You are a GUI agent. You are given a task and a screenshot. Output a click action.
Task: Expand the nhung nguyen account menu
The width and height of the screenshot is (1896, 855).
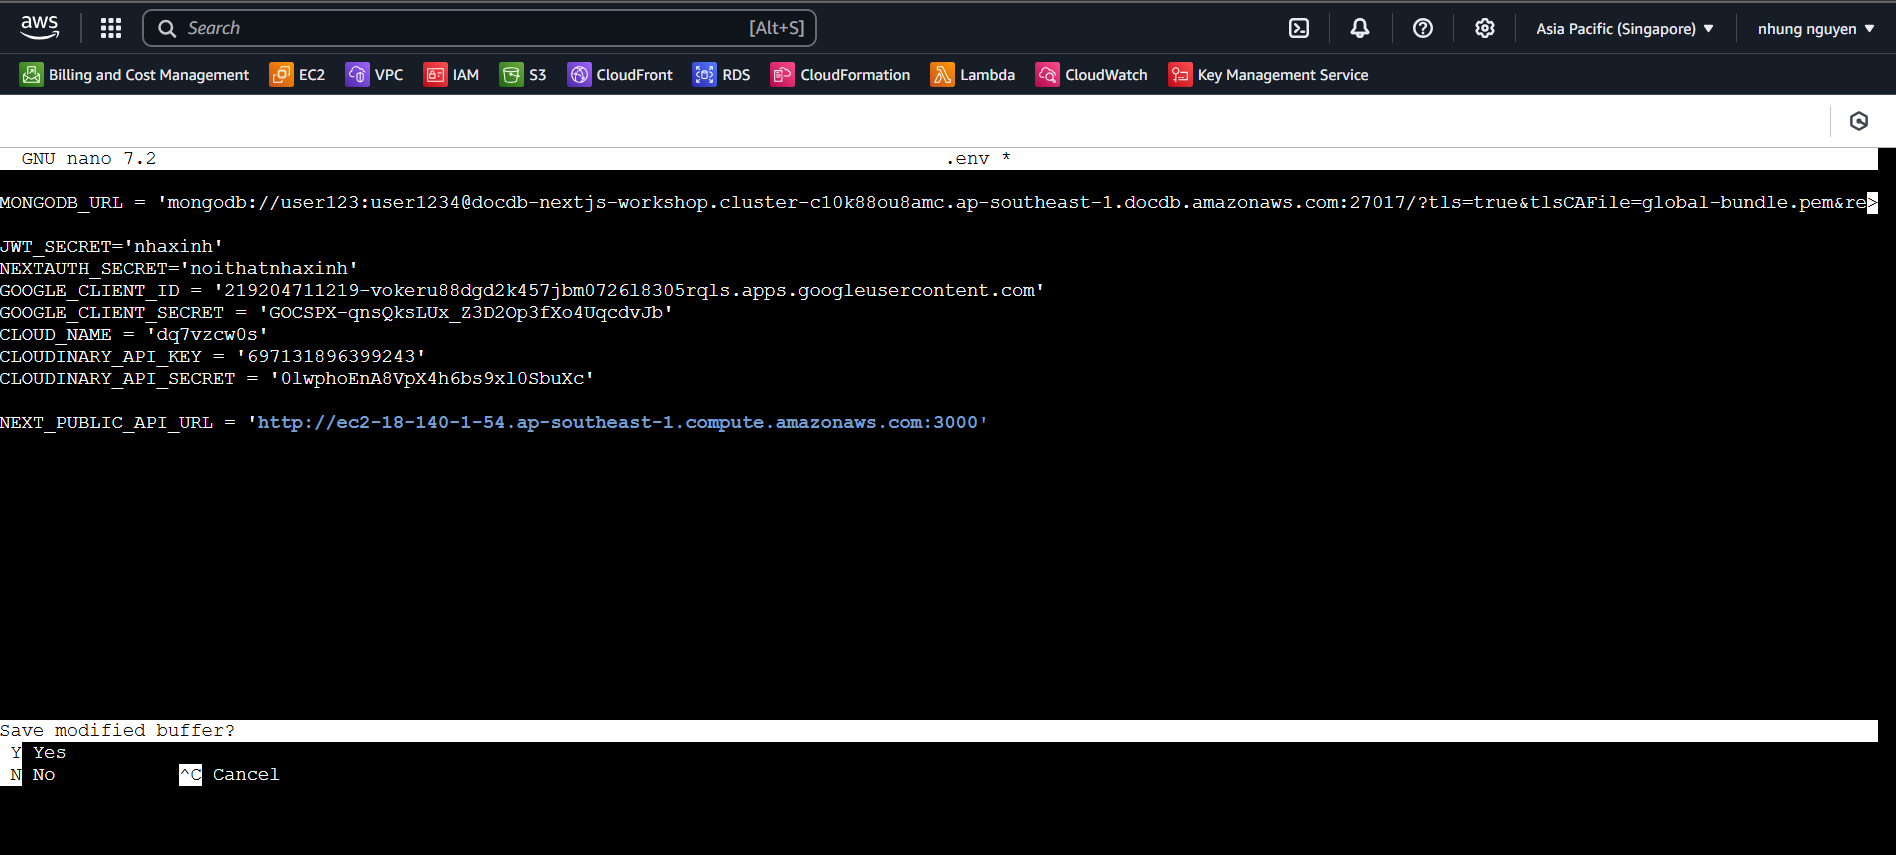(x=1816, y=29)
